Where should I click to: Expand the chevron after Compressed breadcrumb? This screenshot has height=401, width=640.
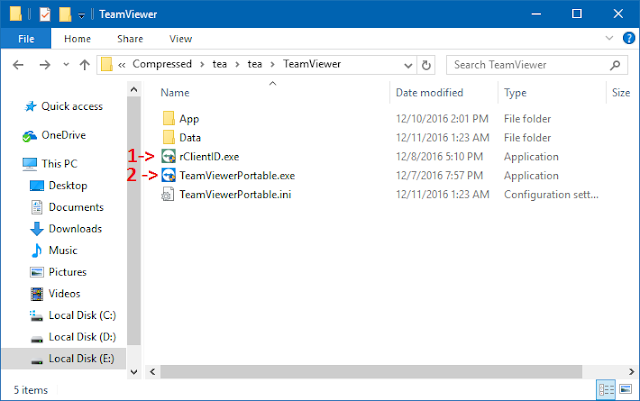click(202, 65)
